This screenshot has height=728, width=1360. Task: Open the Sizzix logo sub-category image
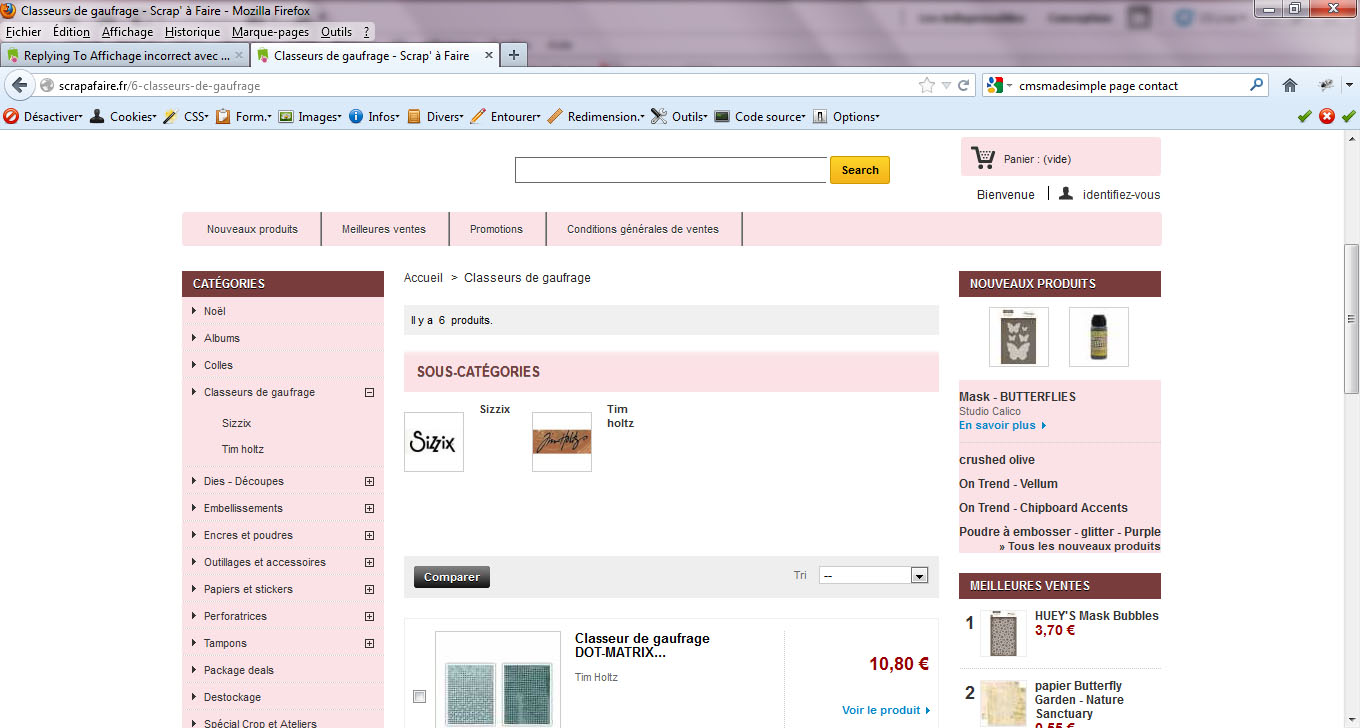click(434, 442)
